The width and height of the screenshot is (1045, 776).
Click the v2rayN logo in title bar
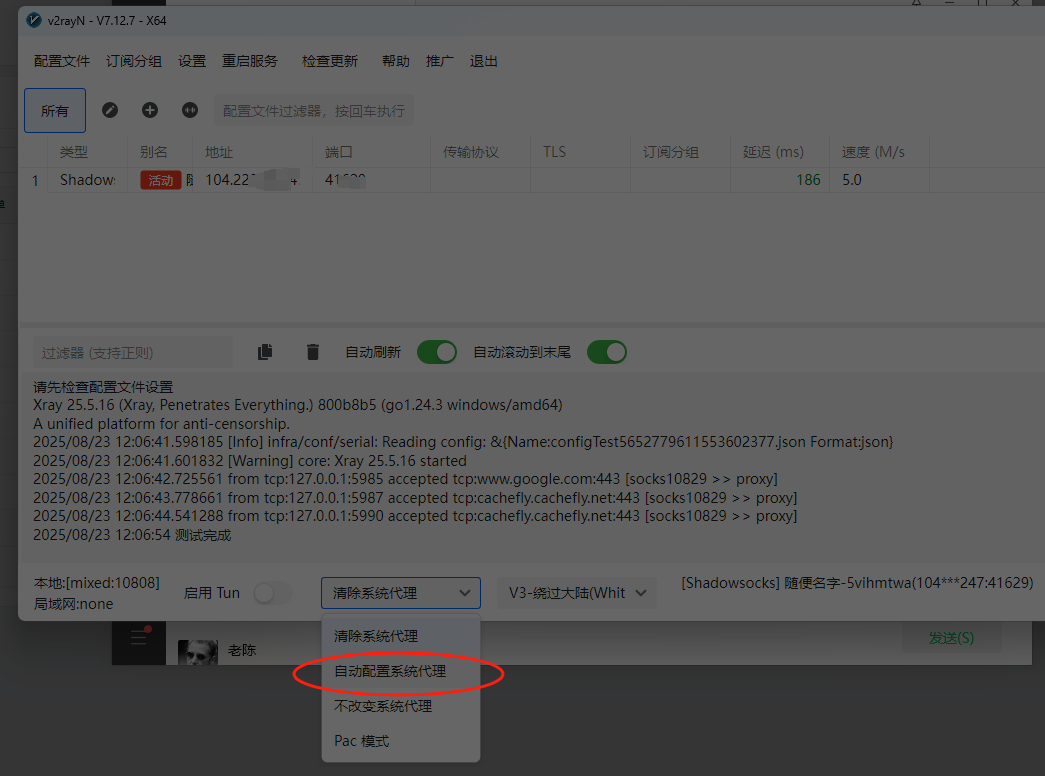coord(34,20)
